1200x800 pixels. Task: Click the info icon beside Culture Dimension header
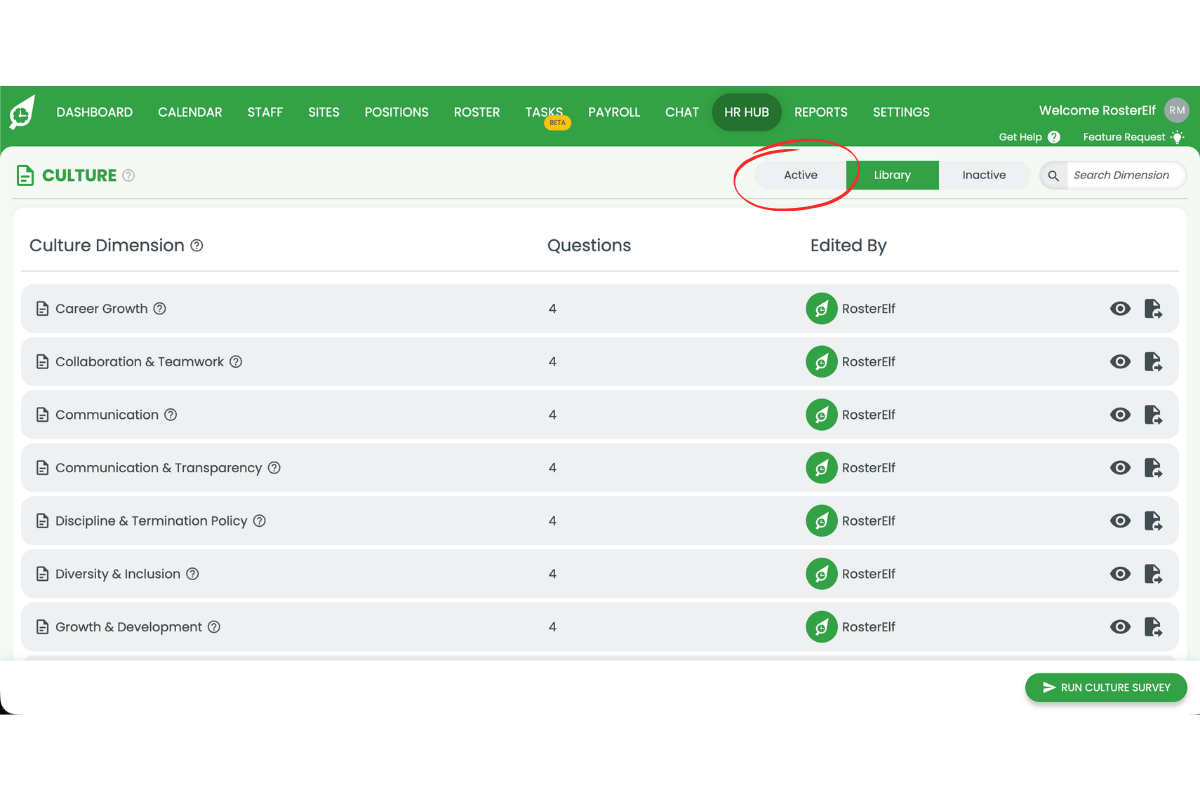[197, 246]
